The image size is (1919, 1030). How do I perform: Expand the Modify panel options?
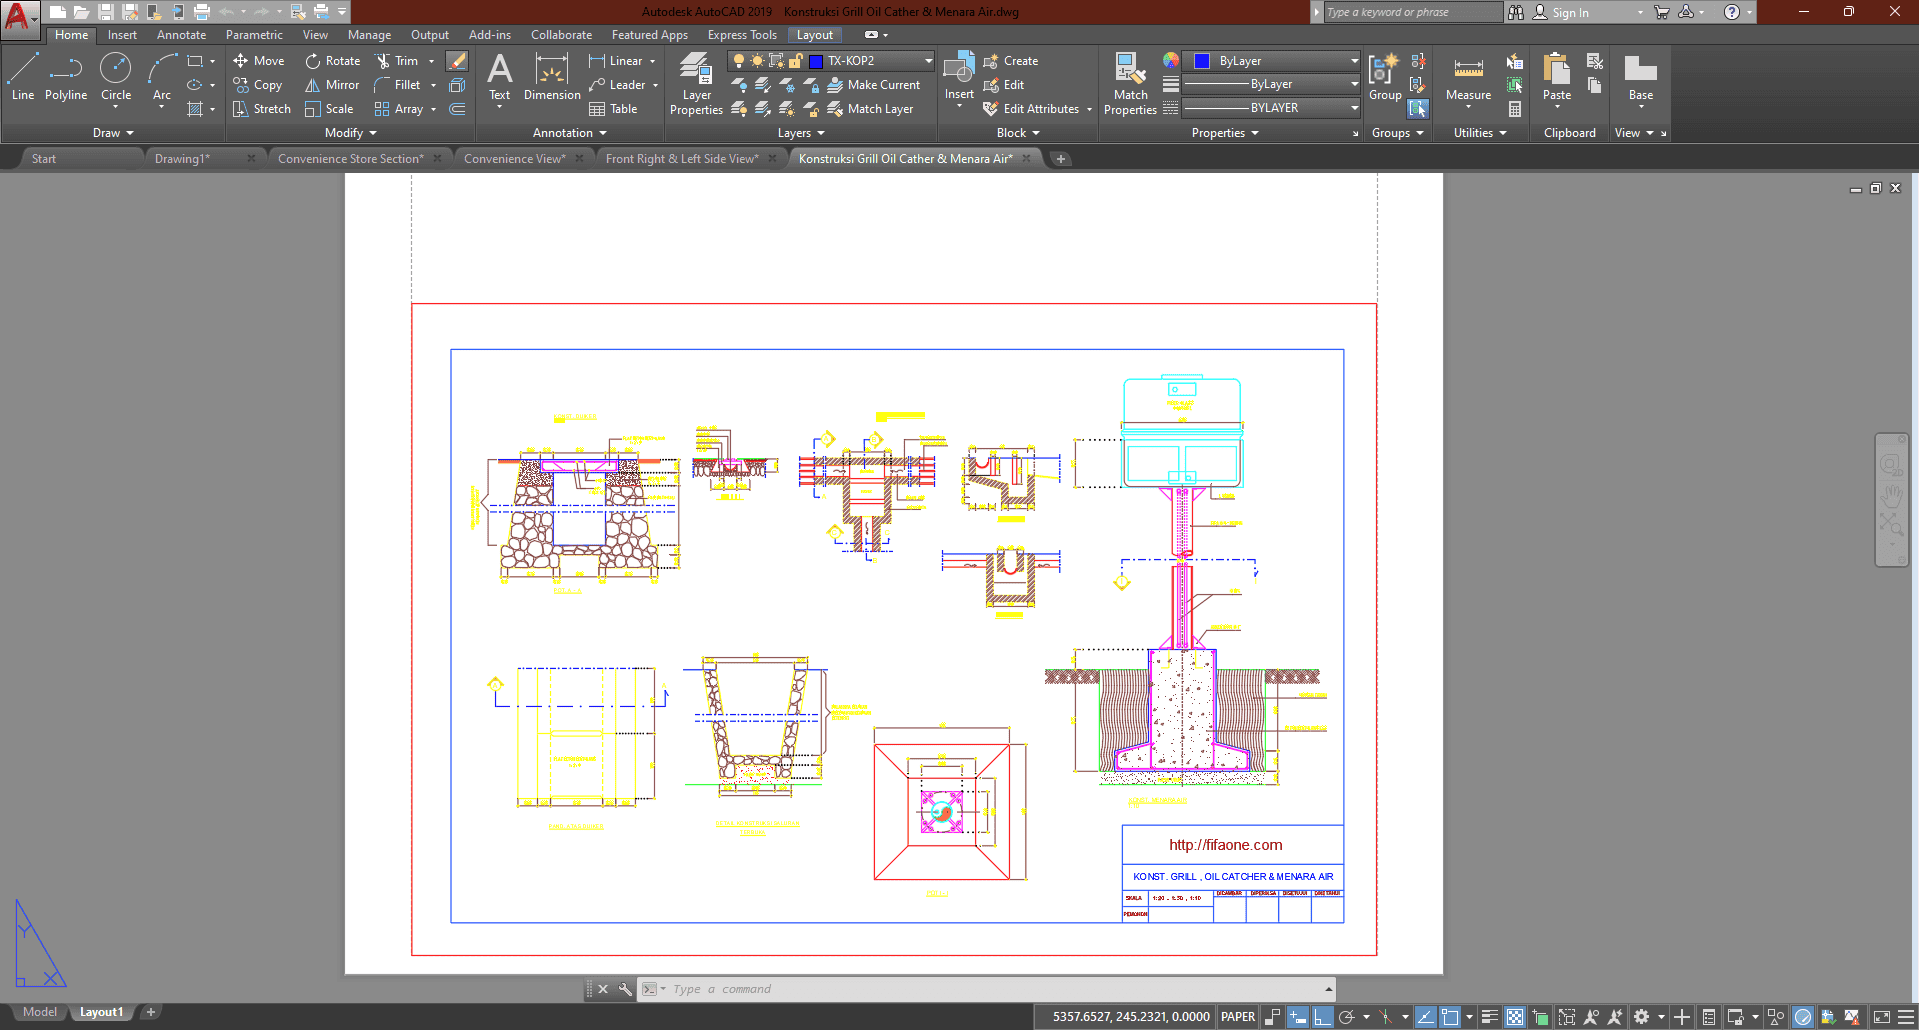click(x=350, y=133)
